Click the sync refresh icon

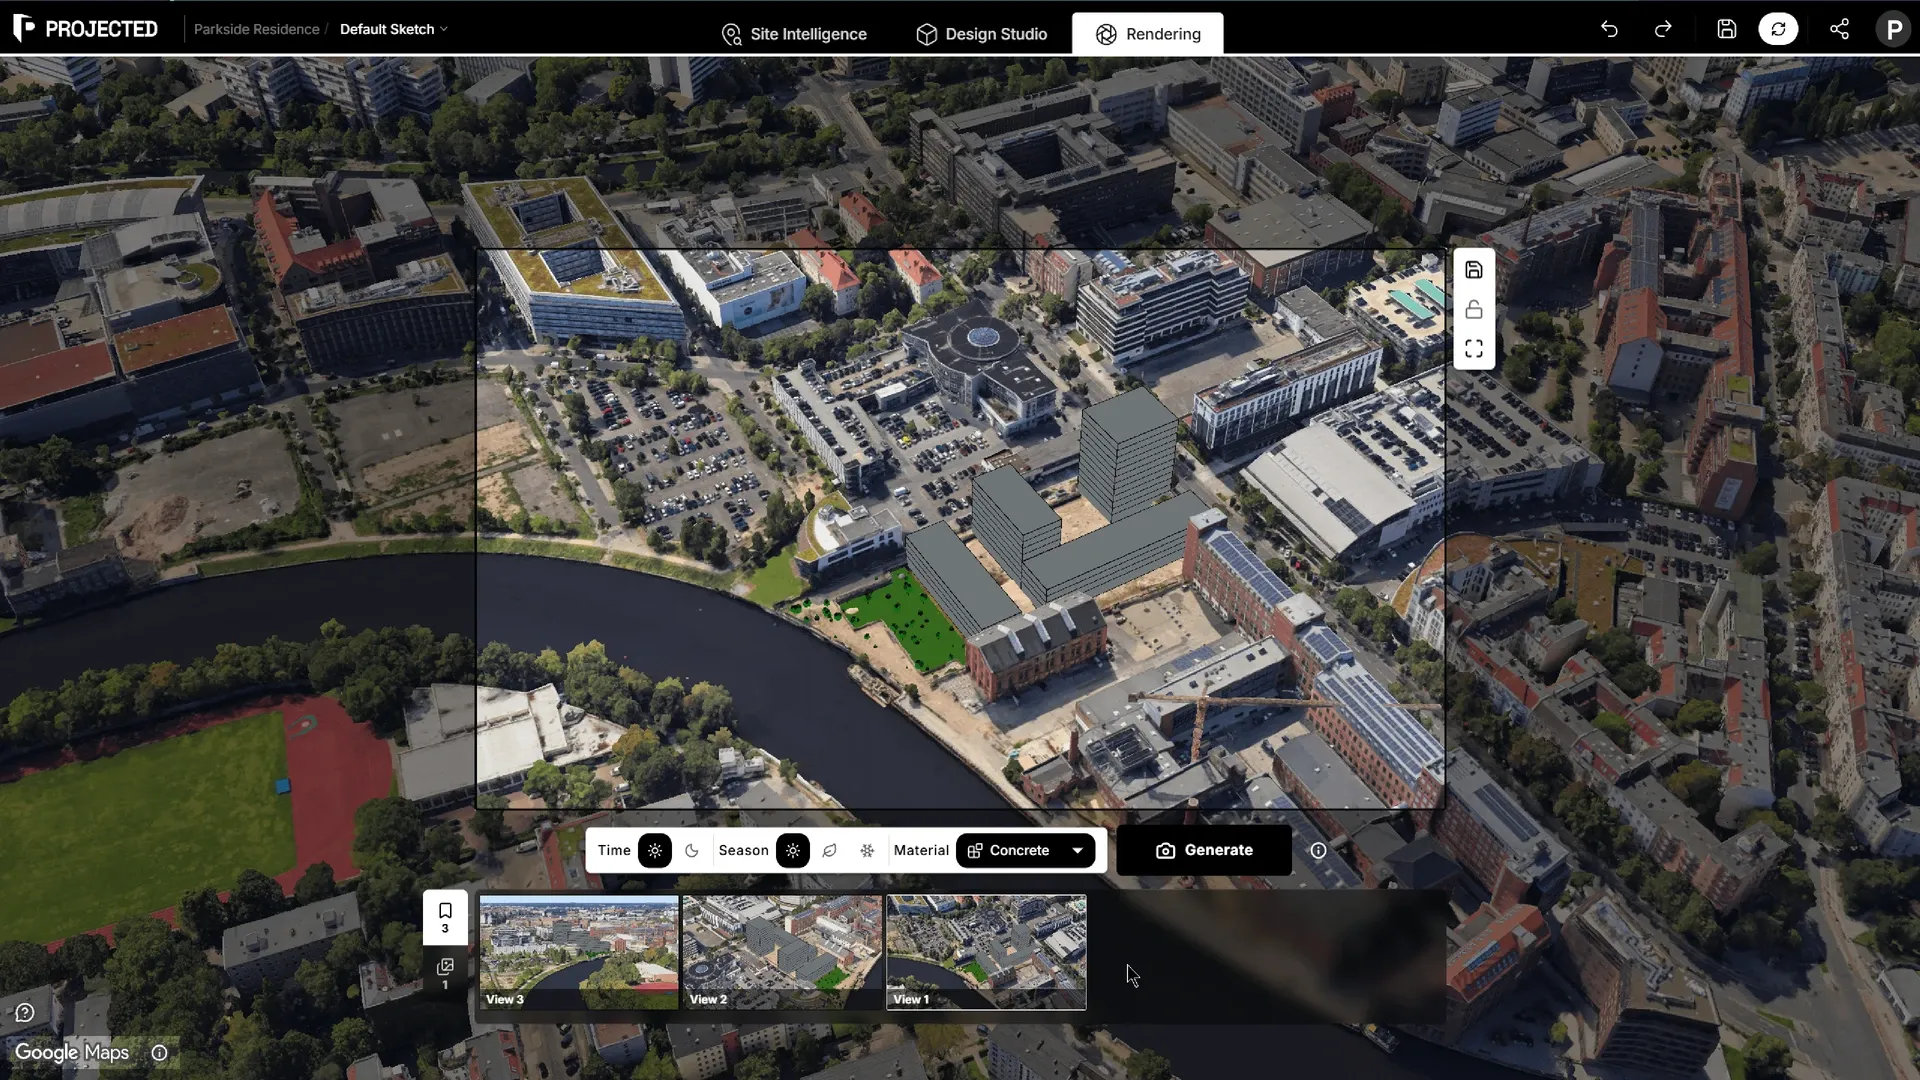1778,29
